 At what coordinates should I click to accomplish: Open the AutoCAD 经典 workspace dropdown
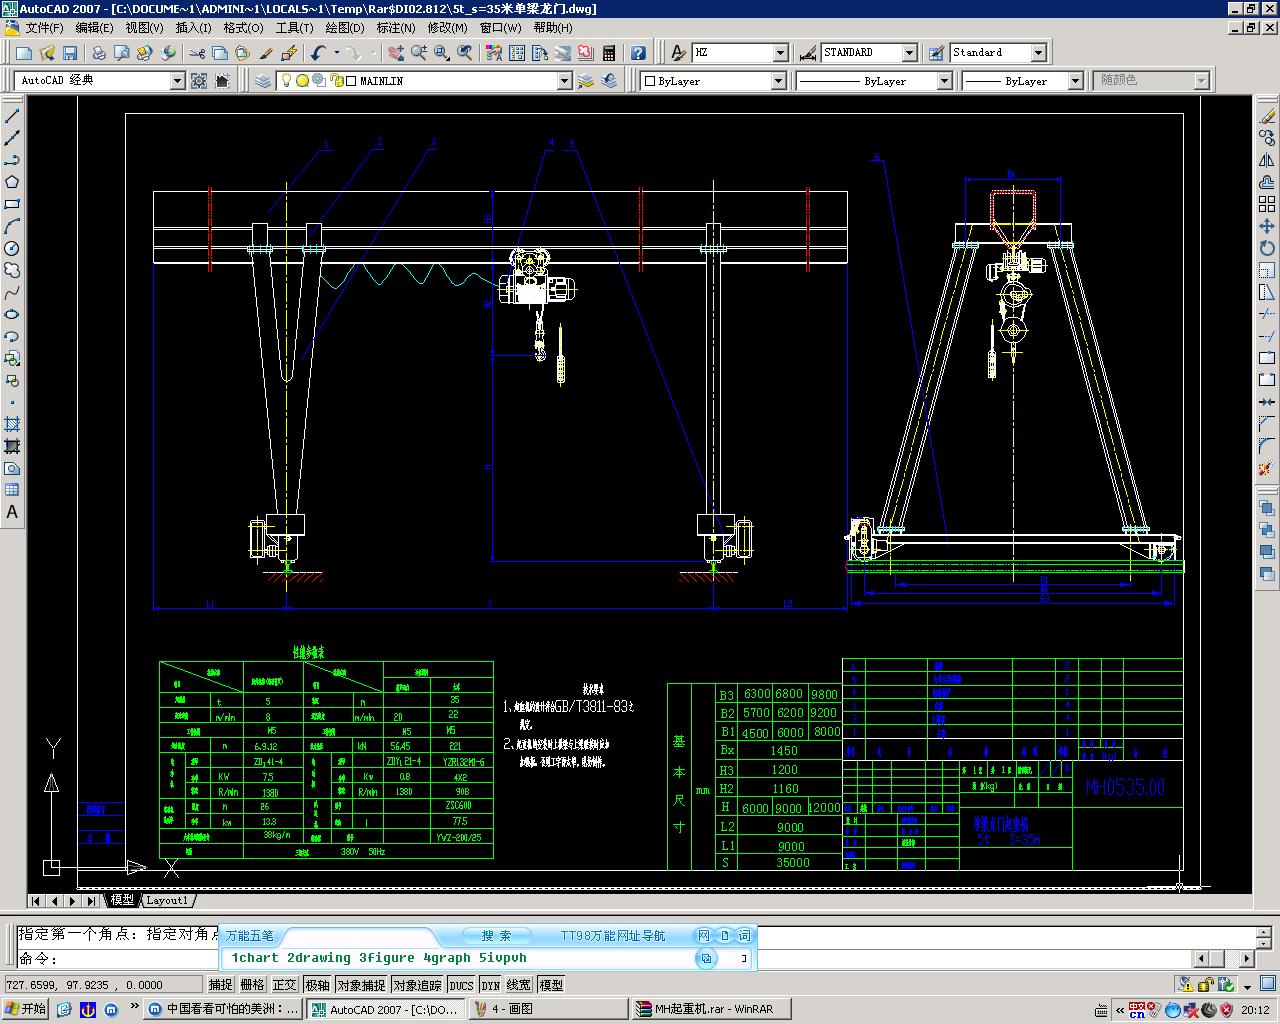click(177, 81)
